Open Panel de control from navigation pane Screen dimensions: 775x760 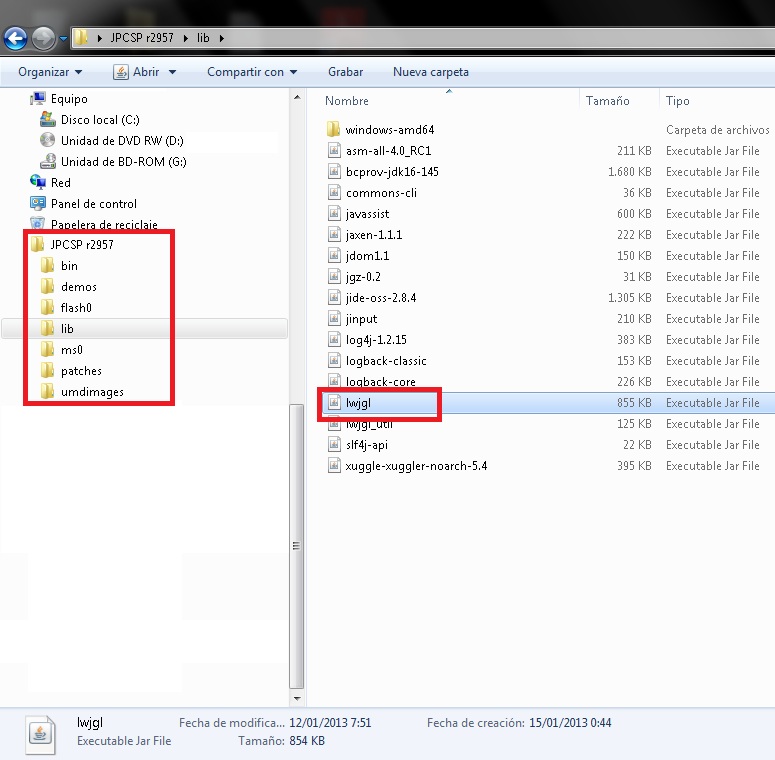93,204
